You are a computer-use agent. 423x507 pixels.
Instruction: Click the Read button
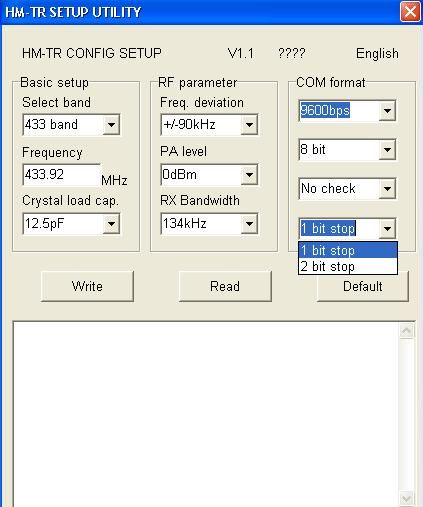pyautogui.click(x=225, y=286)
